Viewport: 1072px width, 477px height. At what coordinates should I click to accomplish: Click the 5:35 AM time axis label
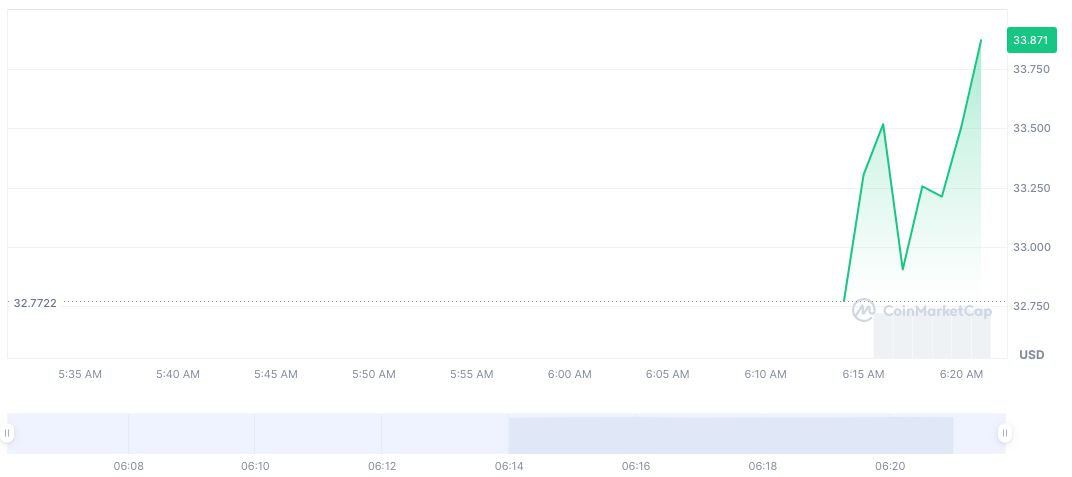point(80,374)
